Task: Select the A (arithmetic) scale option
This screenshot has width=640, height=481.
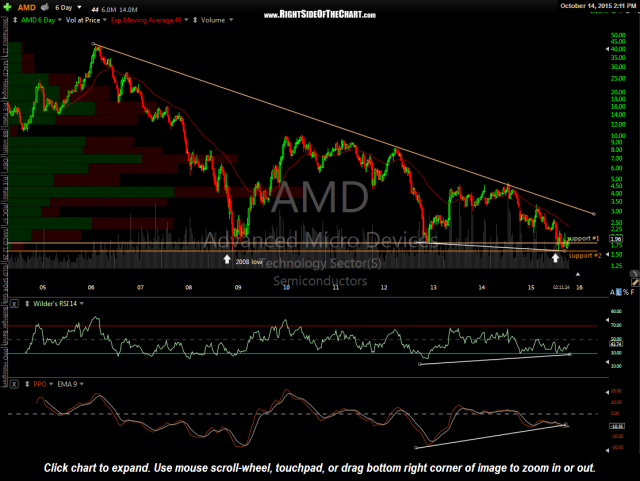Action: point(612,292)
